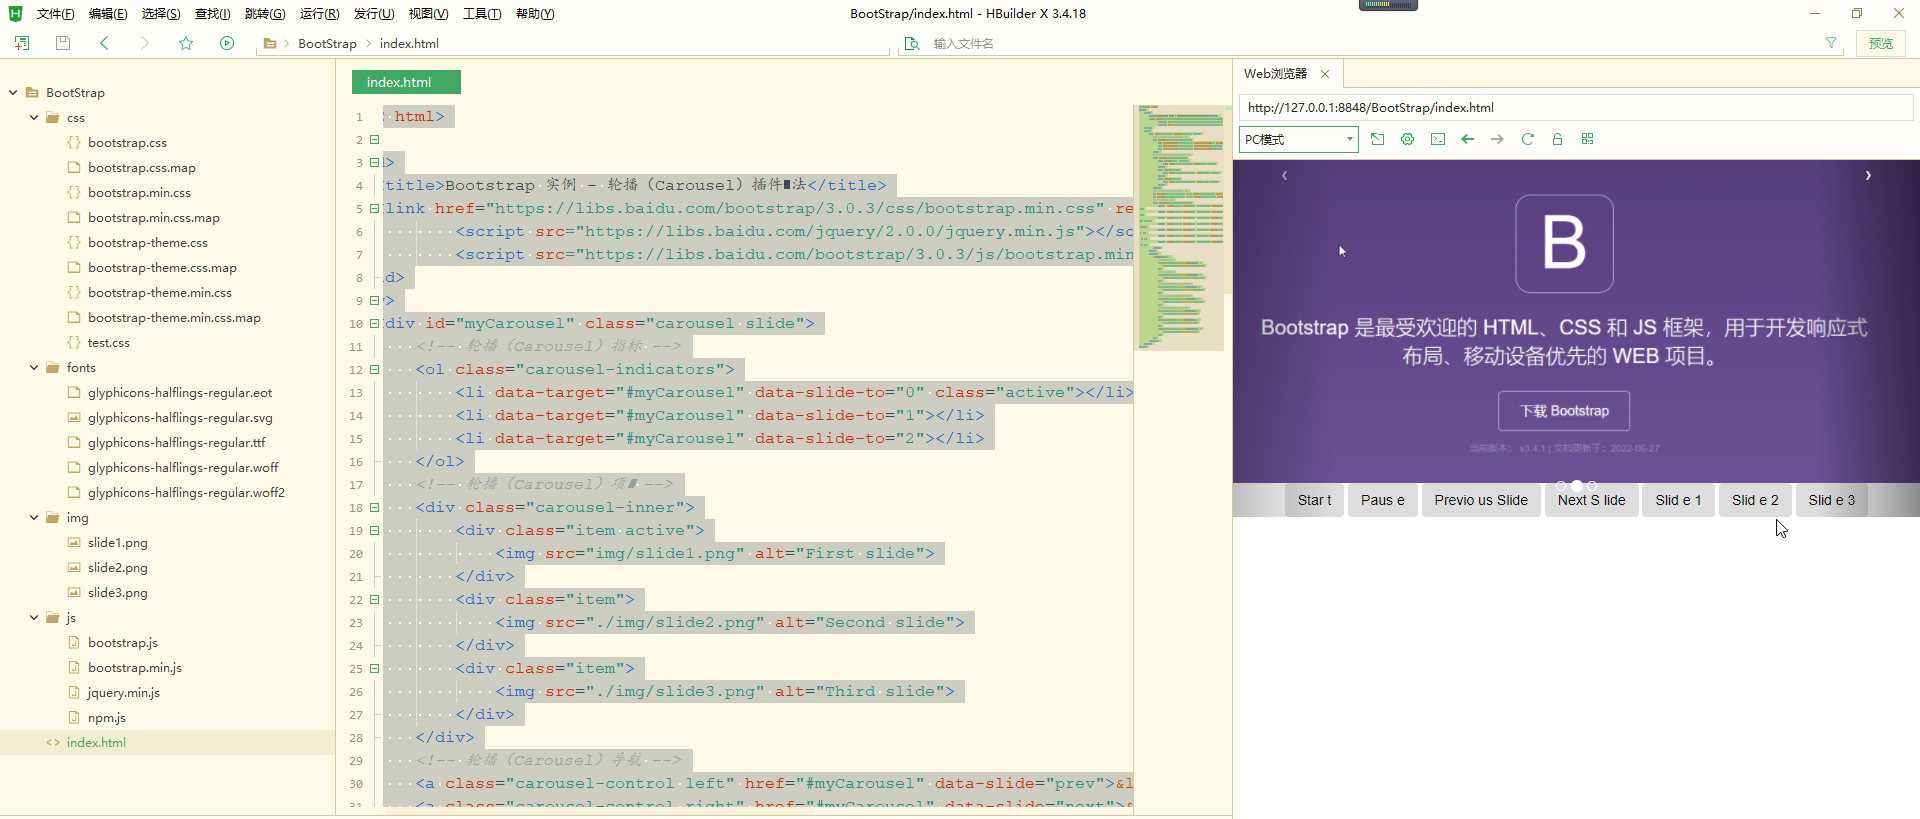Fold code at line 22

[x=374, y=599]
